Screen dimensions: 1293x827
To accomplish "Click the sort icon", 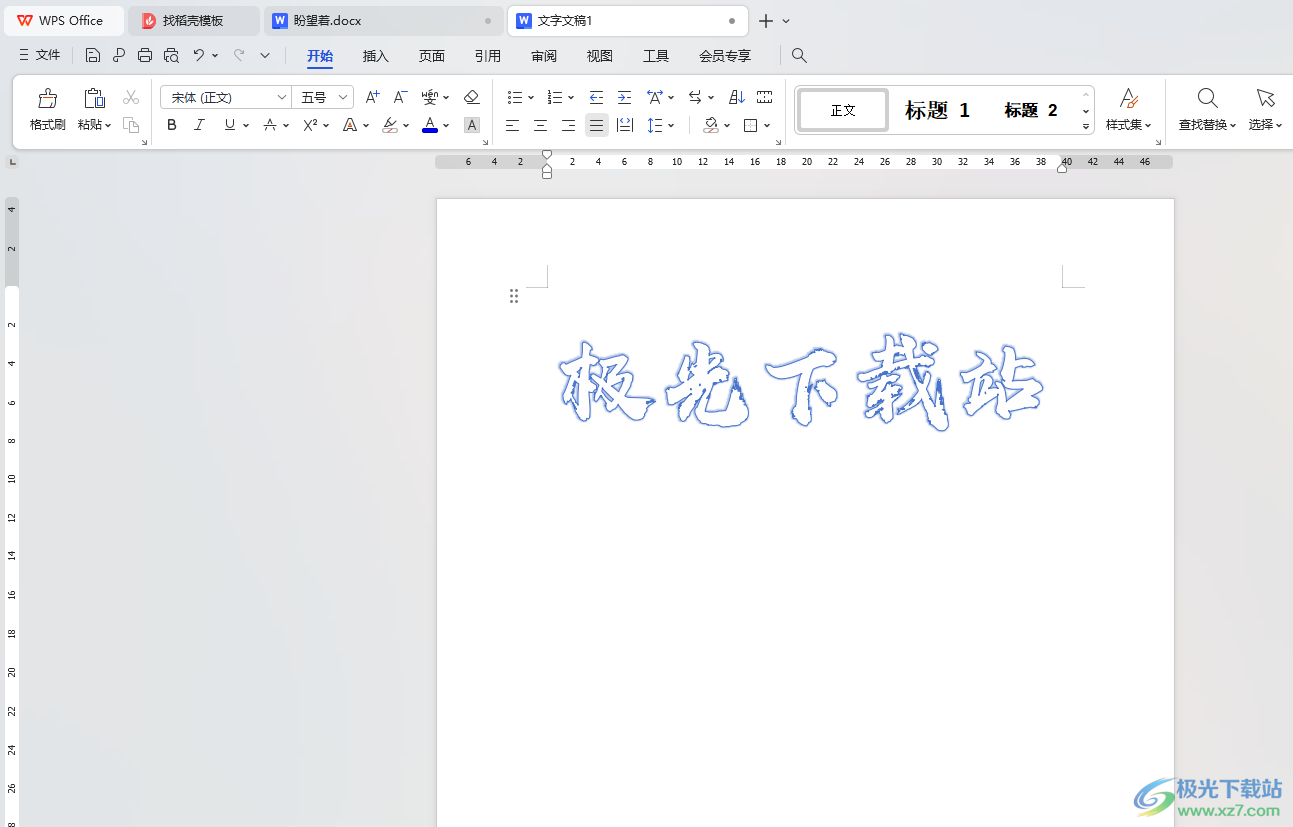I will click(737, 97).
